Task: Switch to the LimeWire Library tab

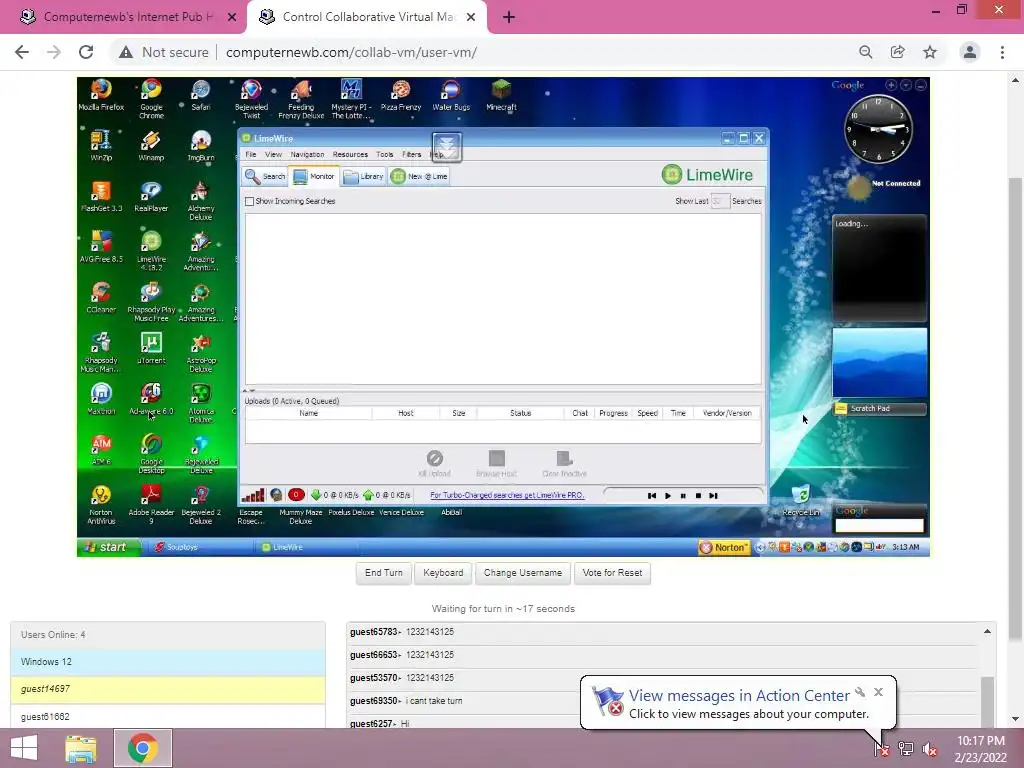Action: [x=363, y=176]
